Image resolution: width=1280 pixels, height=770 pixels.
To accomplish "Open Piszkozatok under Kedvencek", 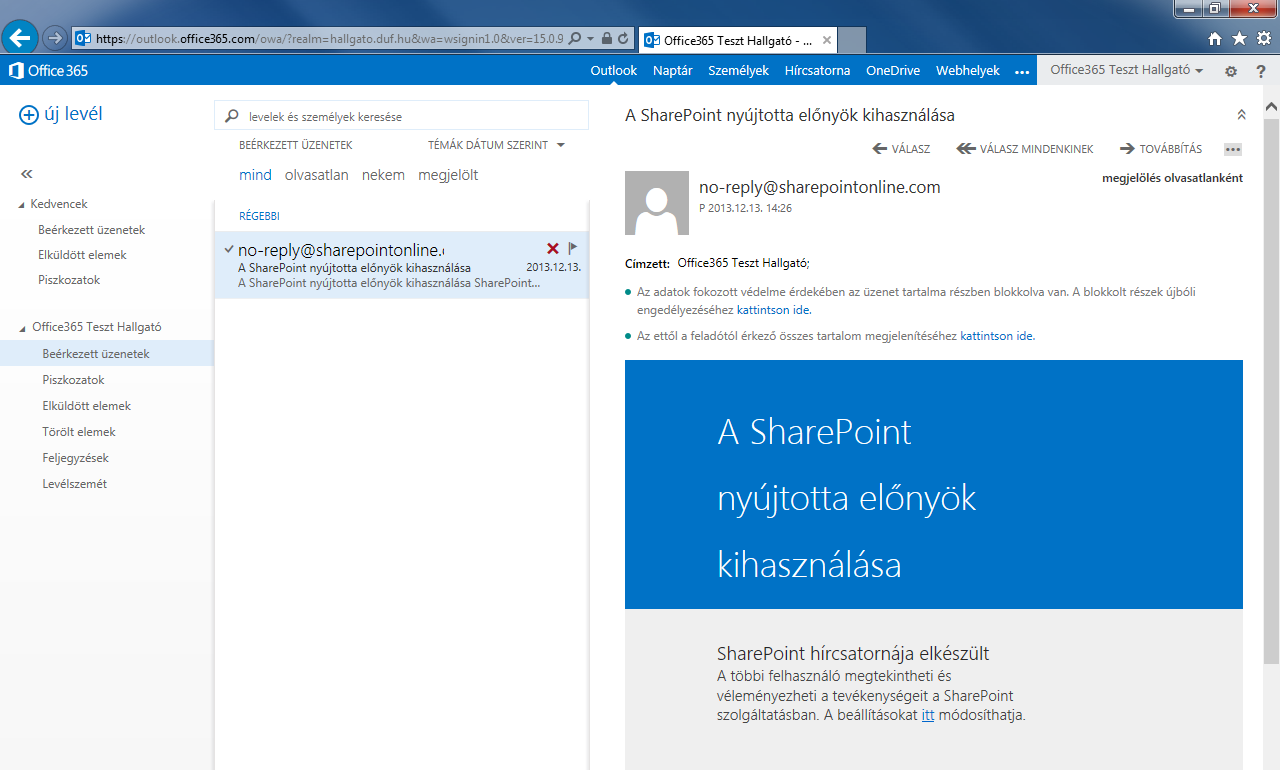I will (x=69, y=280).
